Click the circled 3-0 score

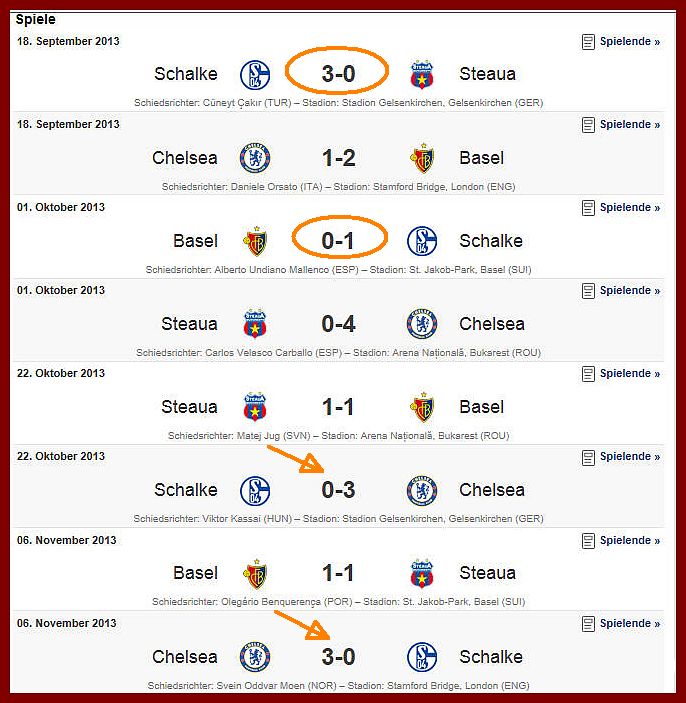pyautogui.click(x=338, y=74)
